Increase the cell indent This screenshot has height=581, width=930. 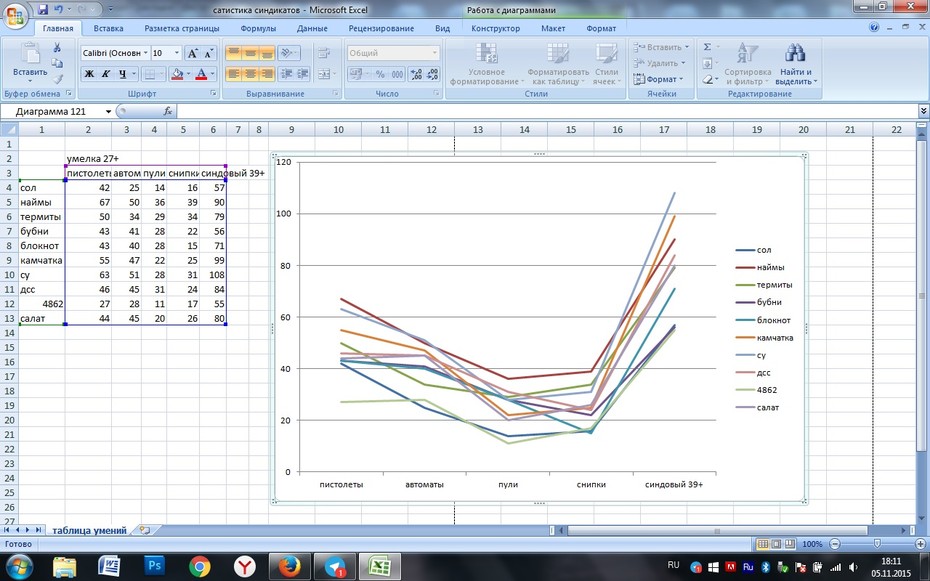(x=303, y=74)
